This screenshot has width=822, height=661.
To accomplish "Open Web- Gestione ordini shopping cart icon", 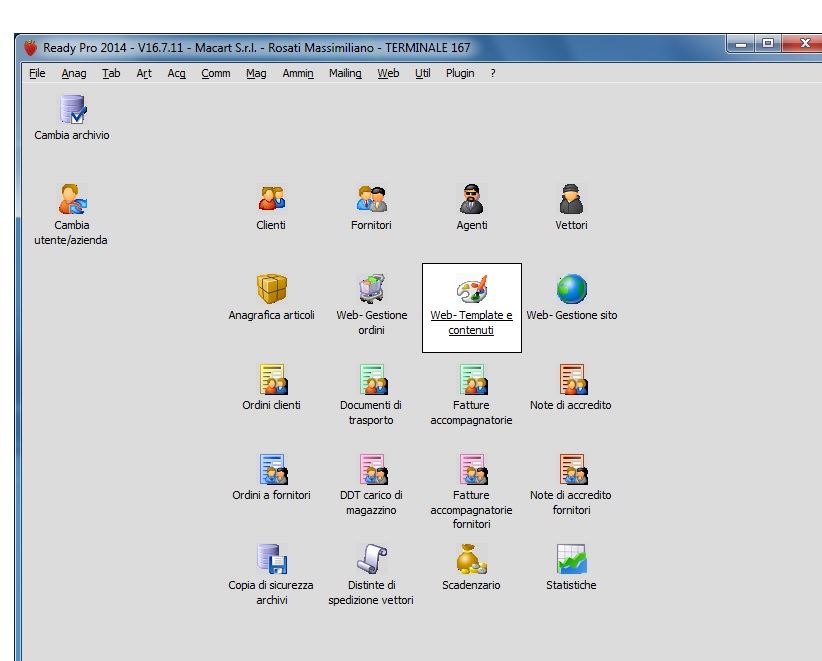I will click(372, 289).
